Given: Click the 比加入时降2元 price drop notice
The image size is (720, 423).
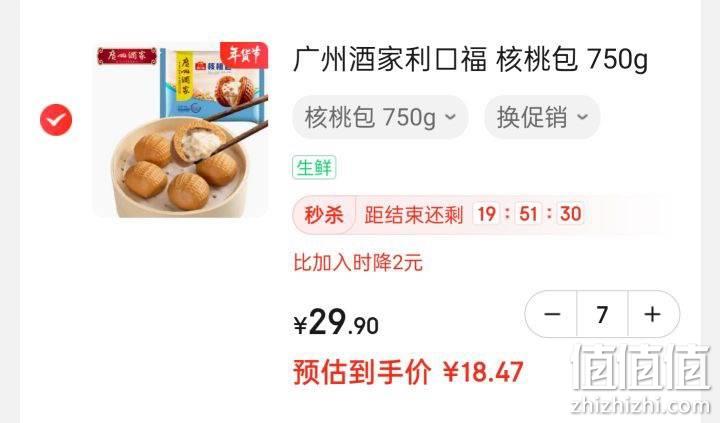Looking at the screenshot, I should click(358, 263).
